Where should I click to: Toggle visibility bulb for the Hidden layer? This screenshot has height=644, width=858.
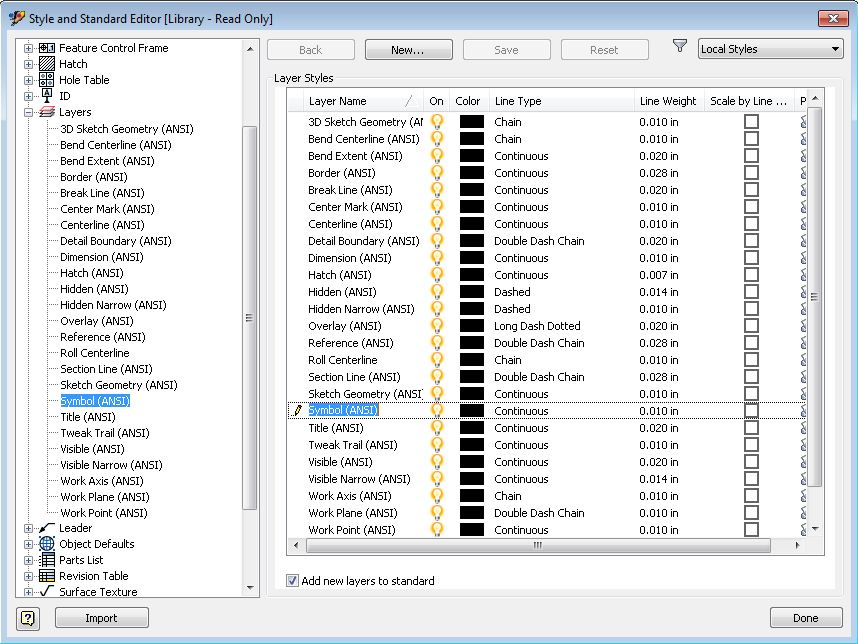(x=435, y=292)
